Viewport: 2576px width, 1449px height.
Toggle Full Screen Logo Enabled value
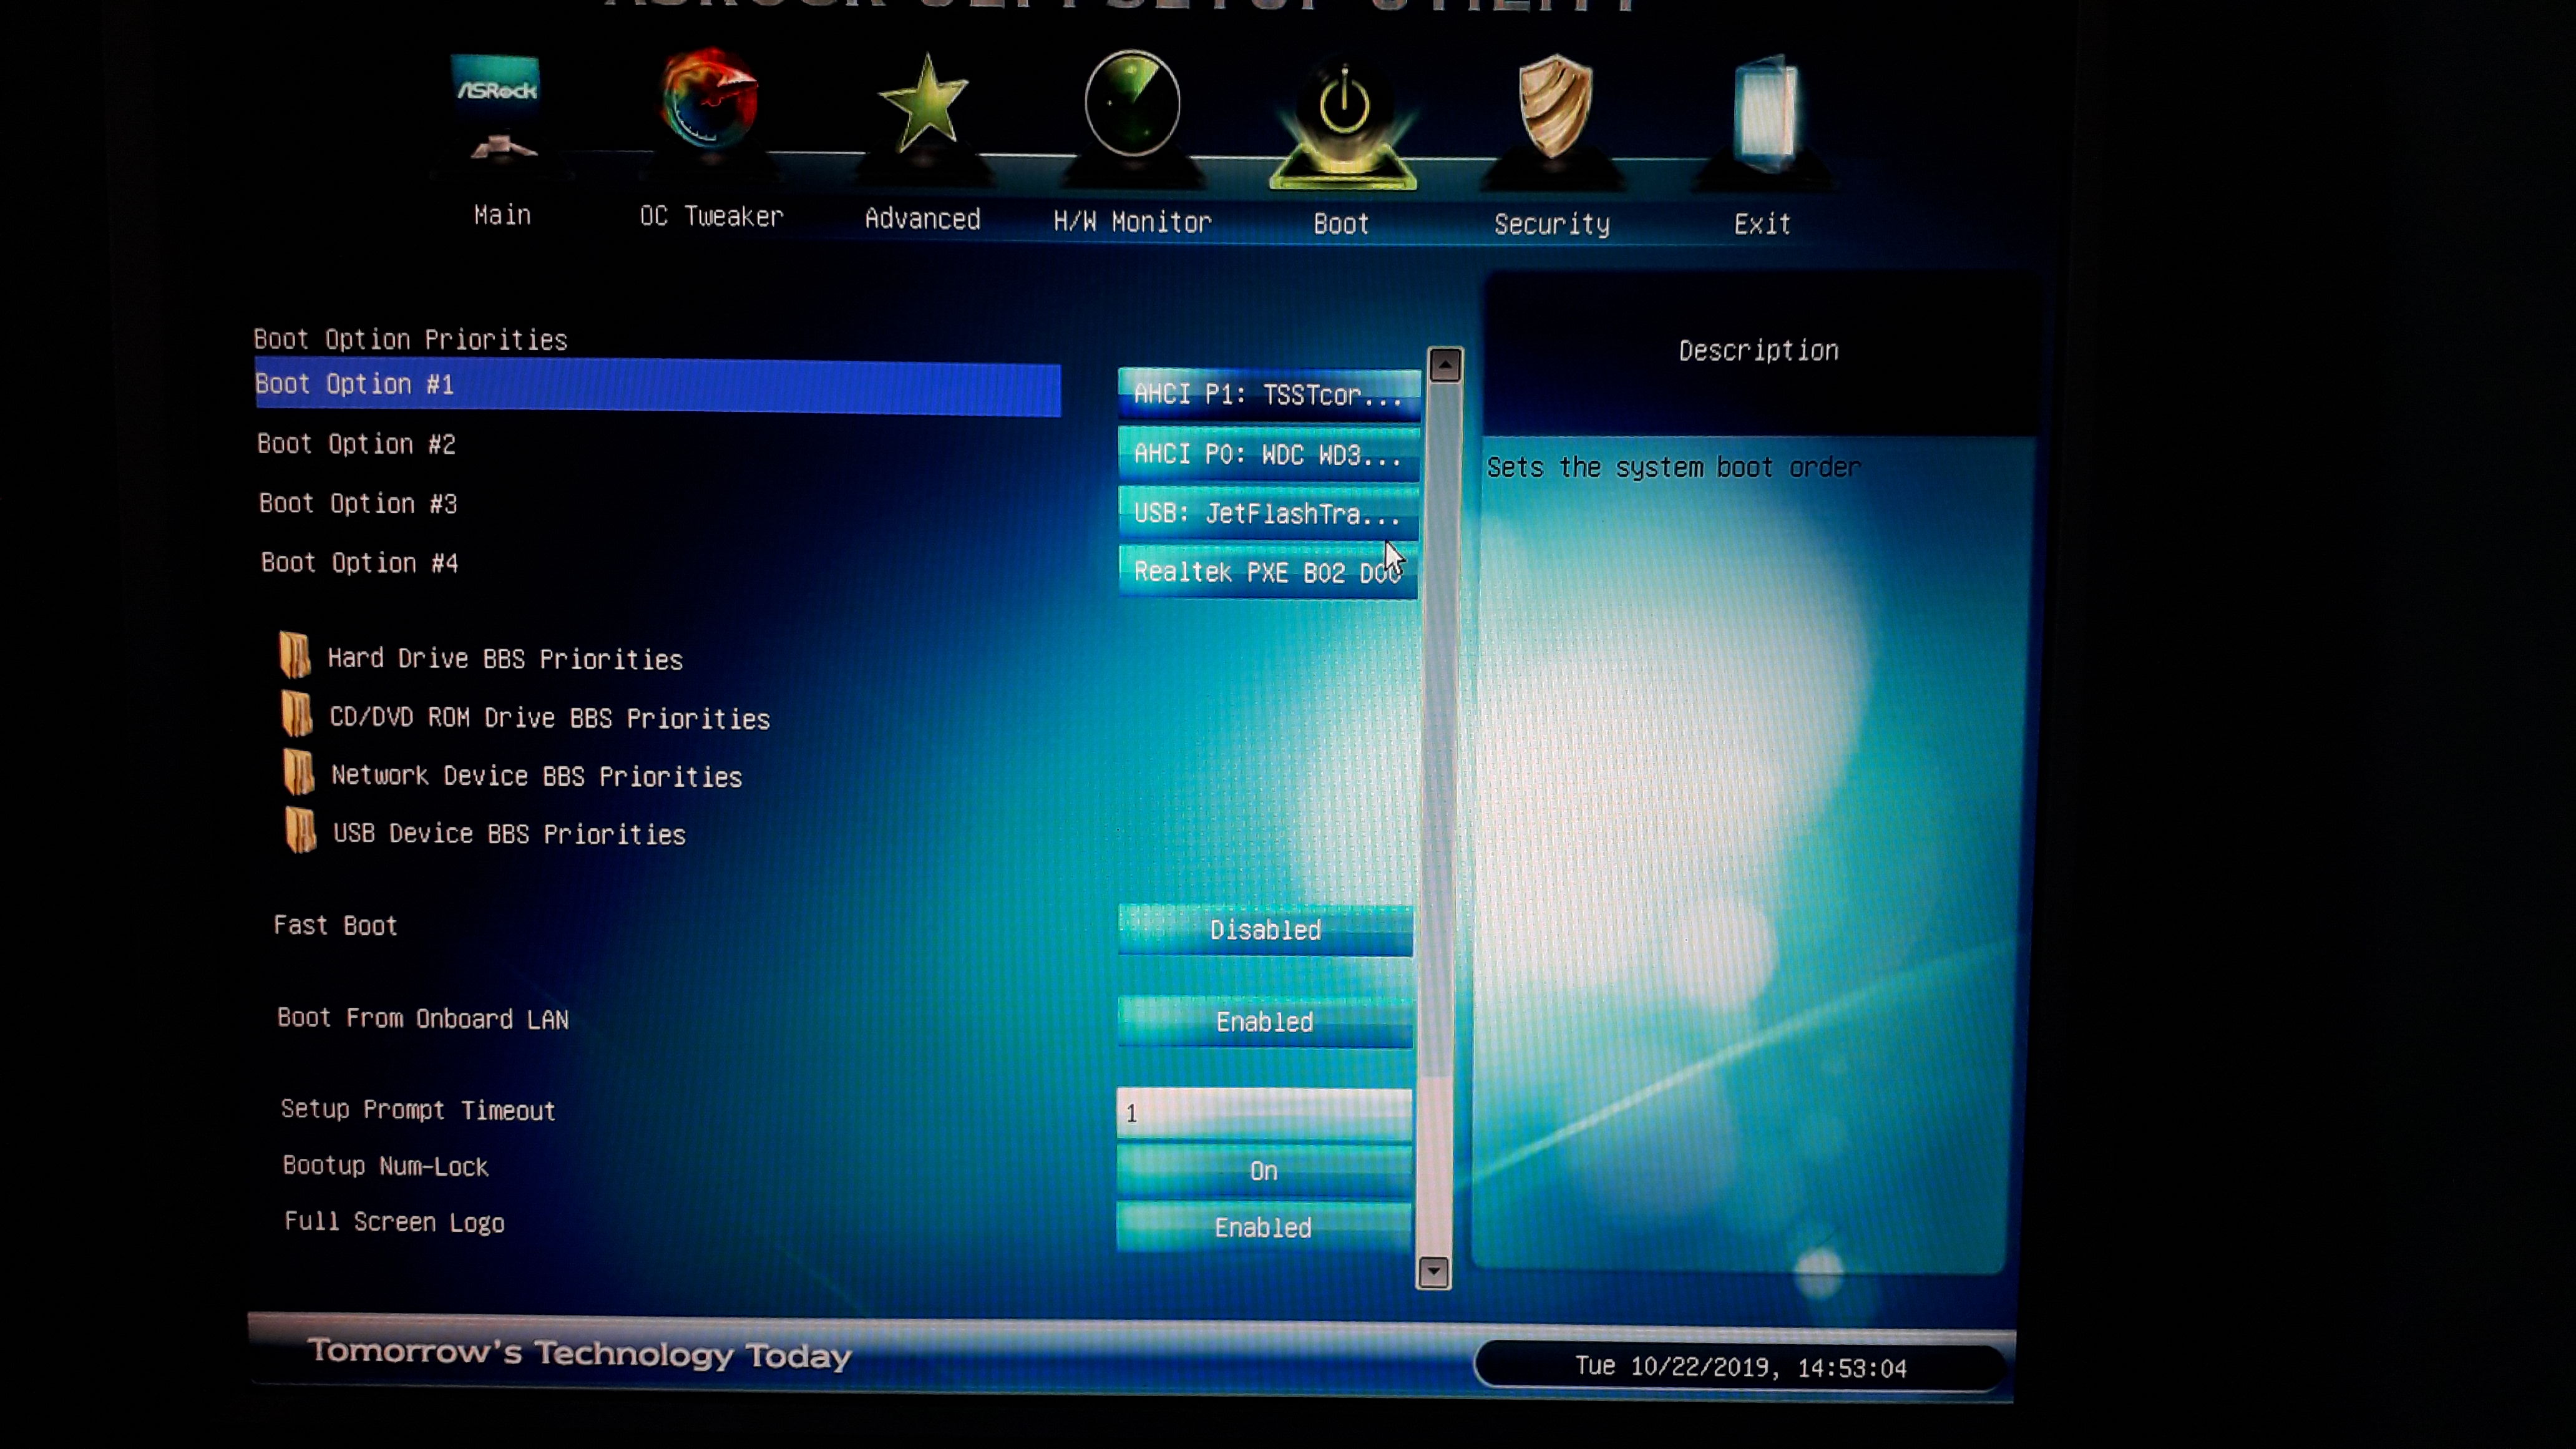point(1263,1227)
